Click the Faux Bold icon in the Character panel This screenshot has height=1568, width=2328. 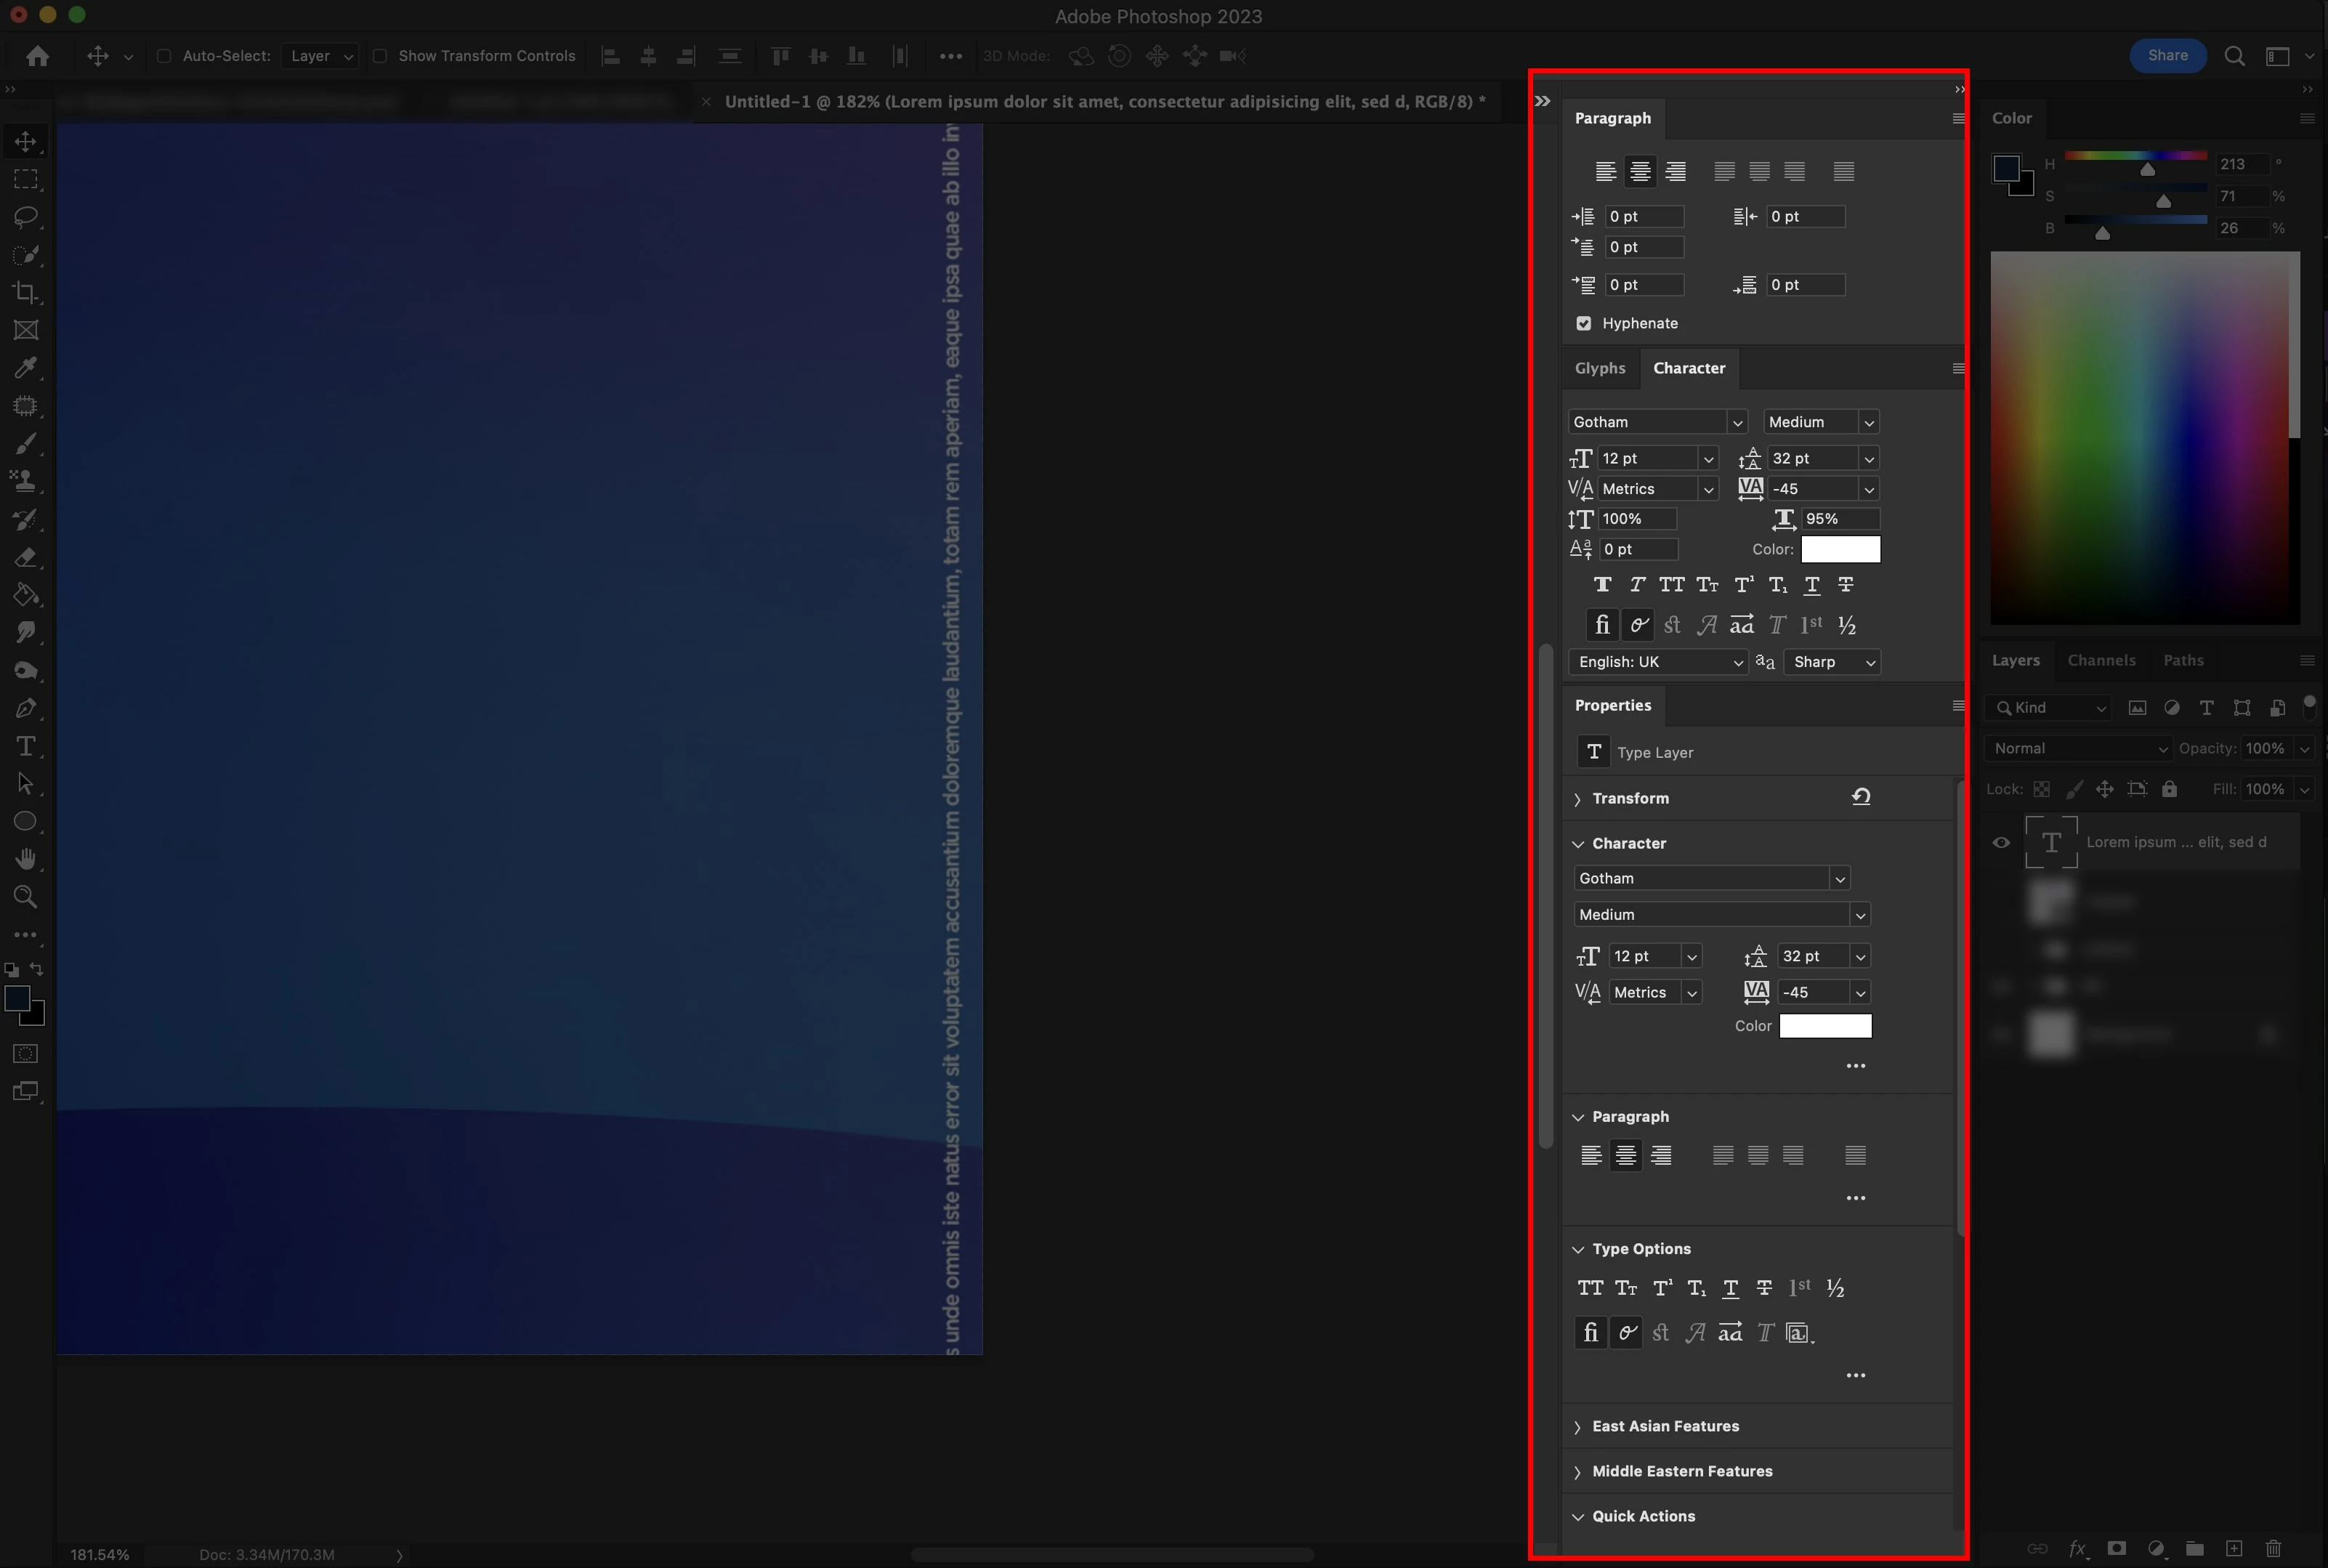tap(1602, 585)
